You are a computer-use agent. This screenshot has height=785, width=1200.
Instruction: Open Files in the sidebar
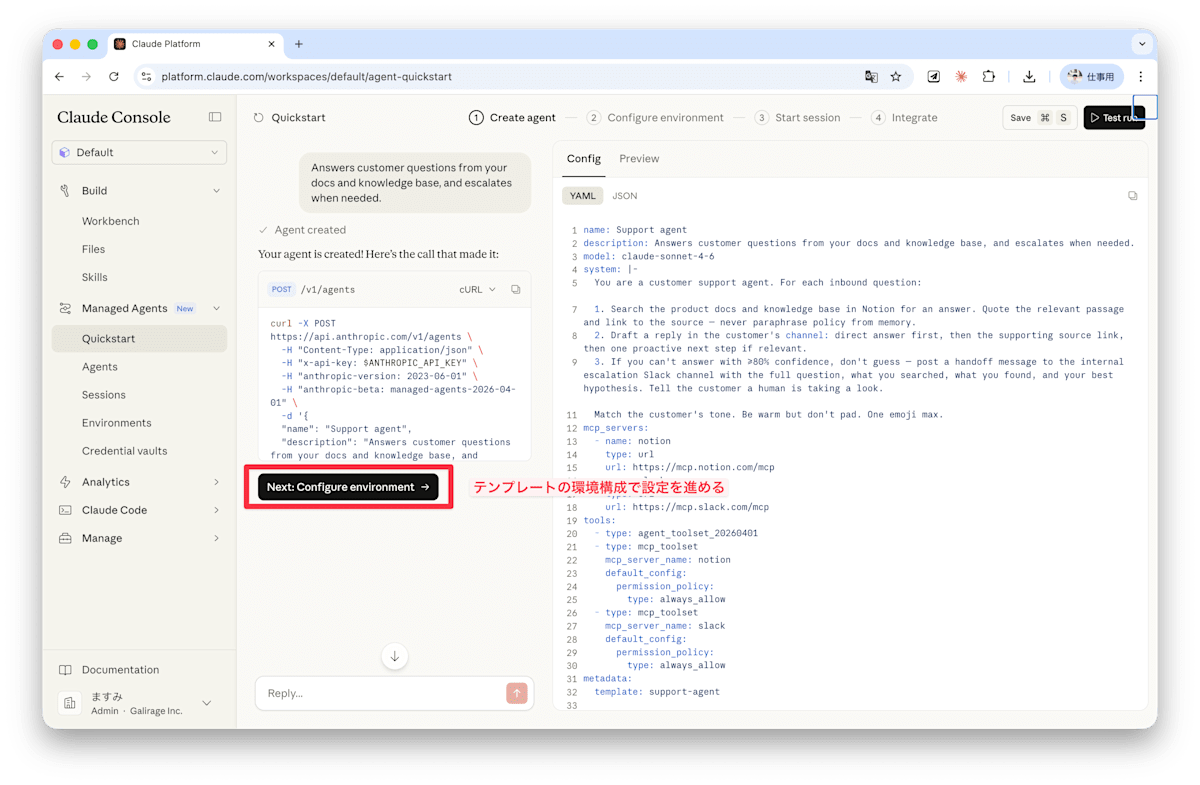coord(93,249)
